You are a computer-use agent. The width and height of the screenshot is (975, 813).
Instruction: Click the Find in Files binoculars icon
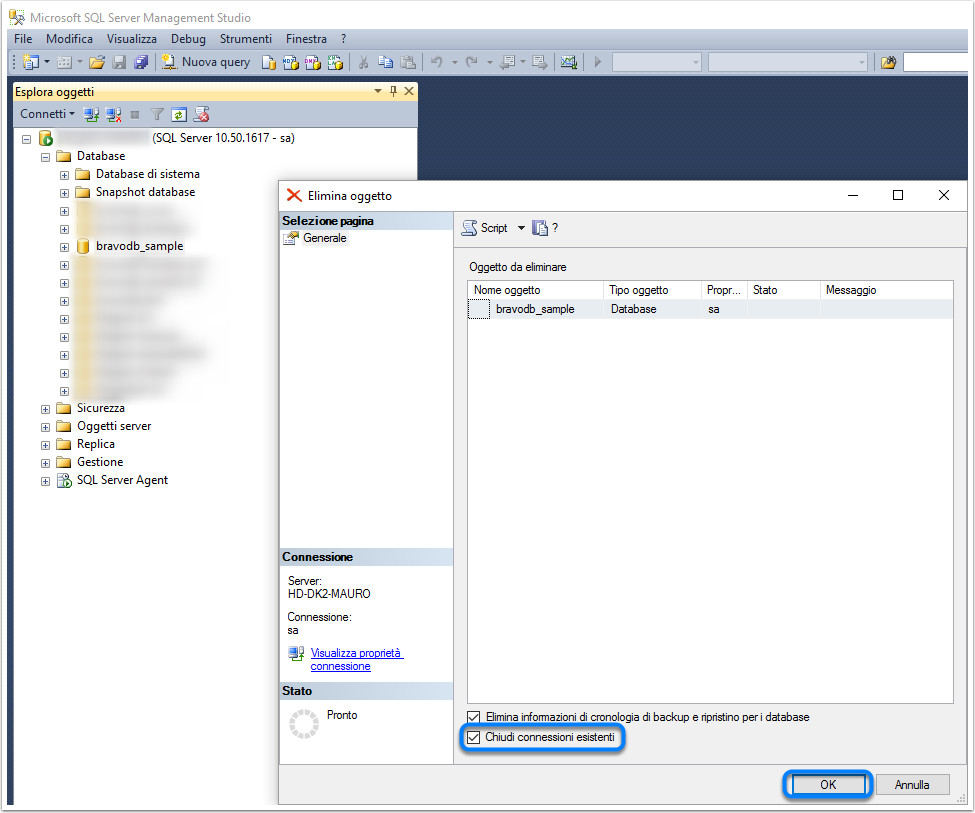[x=889, y=62]
